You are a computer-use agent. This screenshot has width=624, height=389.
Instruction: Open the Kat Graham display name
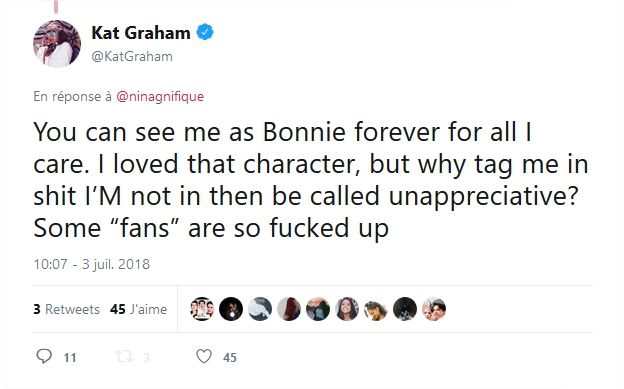(141, 33)
